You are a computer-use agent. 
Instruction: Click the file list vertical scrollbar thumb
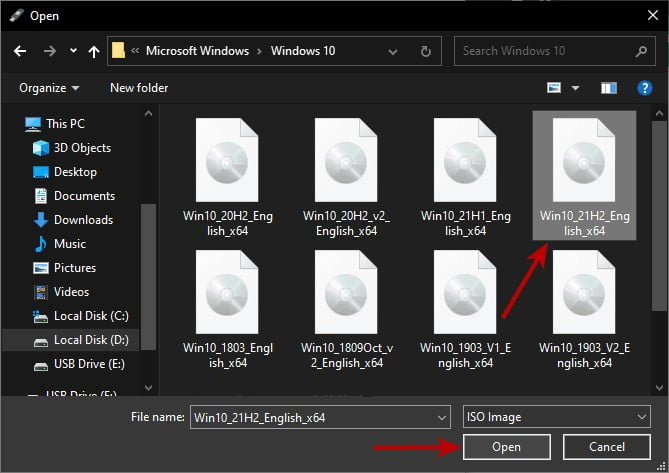(659, 216)
